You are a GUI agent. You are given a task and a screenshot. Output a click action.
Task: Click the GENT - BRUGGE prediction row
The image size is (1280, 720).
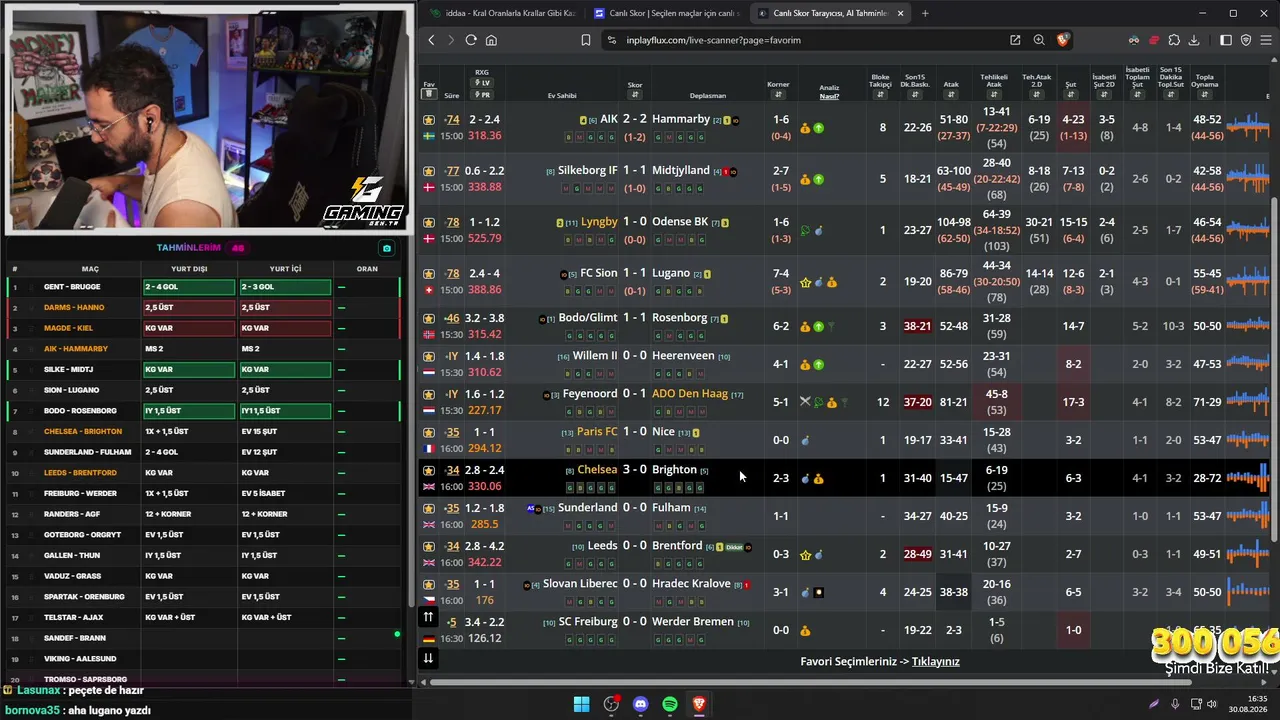pos(203,287)
